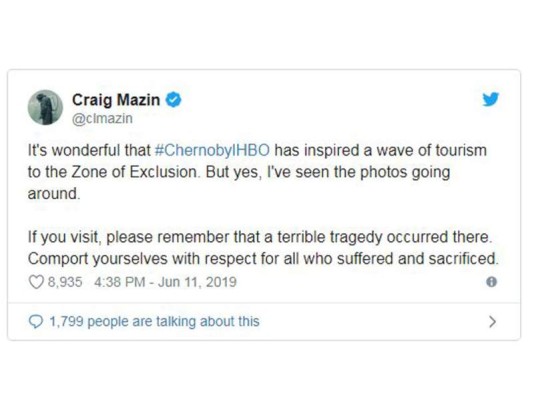Viewport: 534px width, 400px height.
Task: Follow the #ChernobylHBO hashtag link
Action: click(212, 150)
